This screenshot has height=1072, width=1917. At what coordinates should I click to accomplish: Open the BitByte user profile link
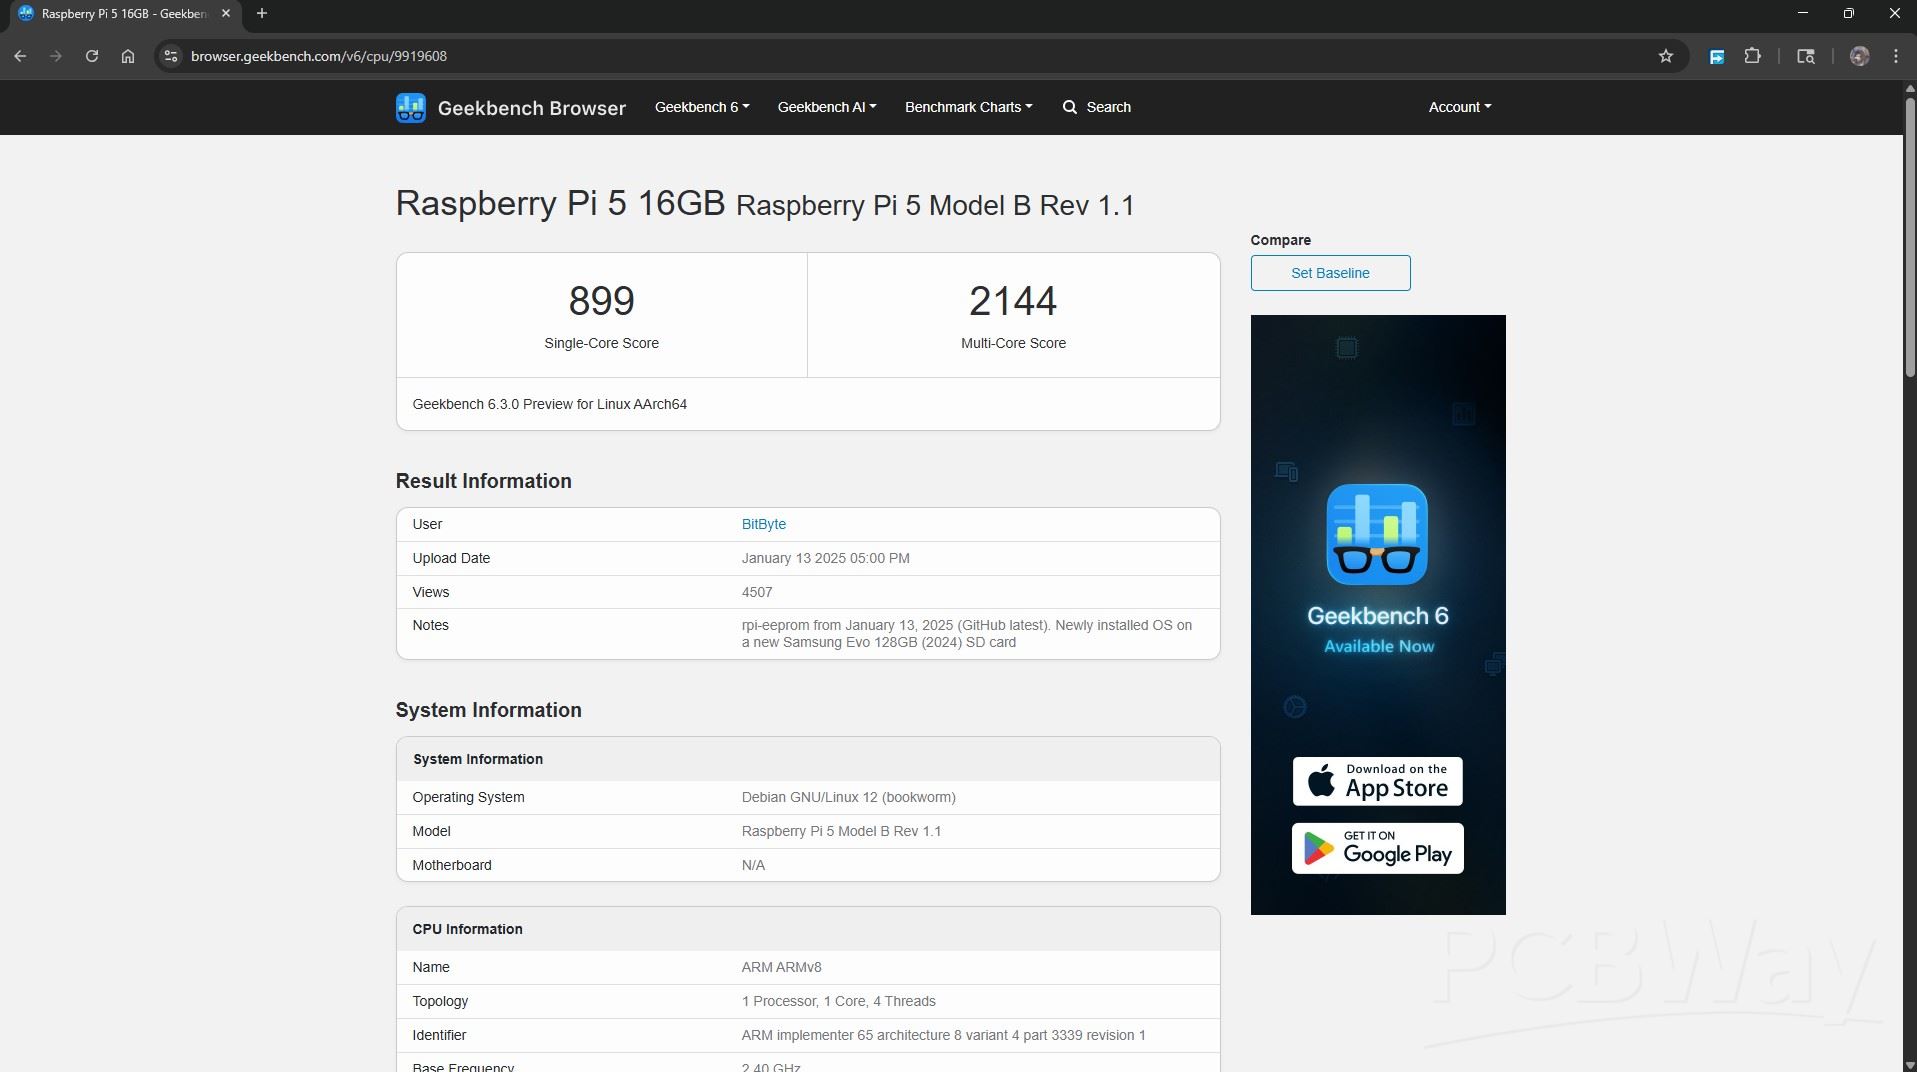[x=763, y=524]
